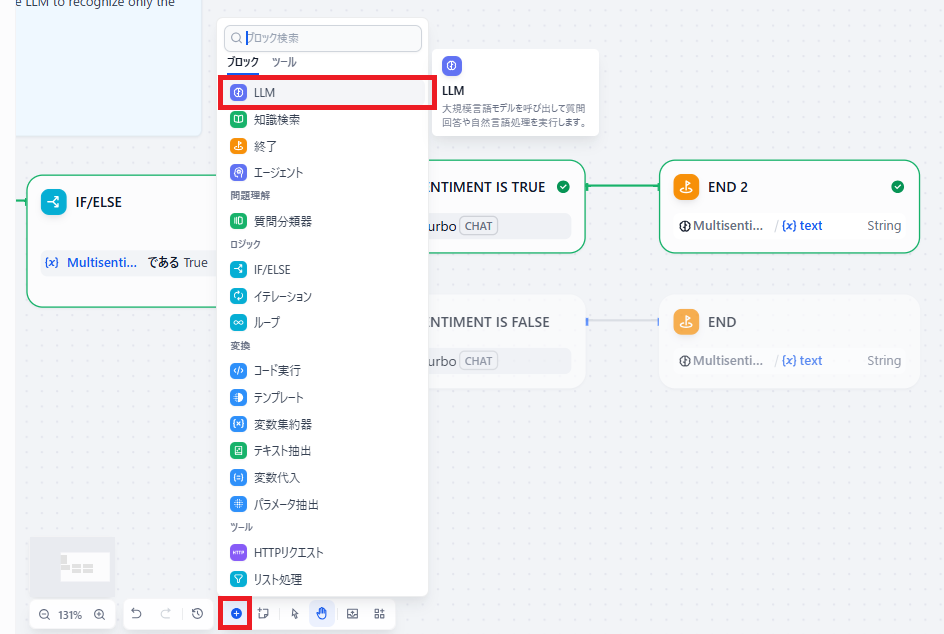Click the zoom out magnifier icon
The image size is (944, 634).
point(45,615)
